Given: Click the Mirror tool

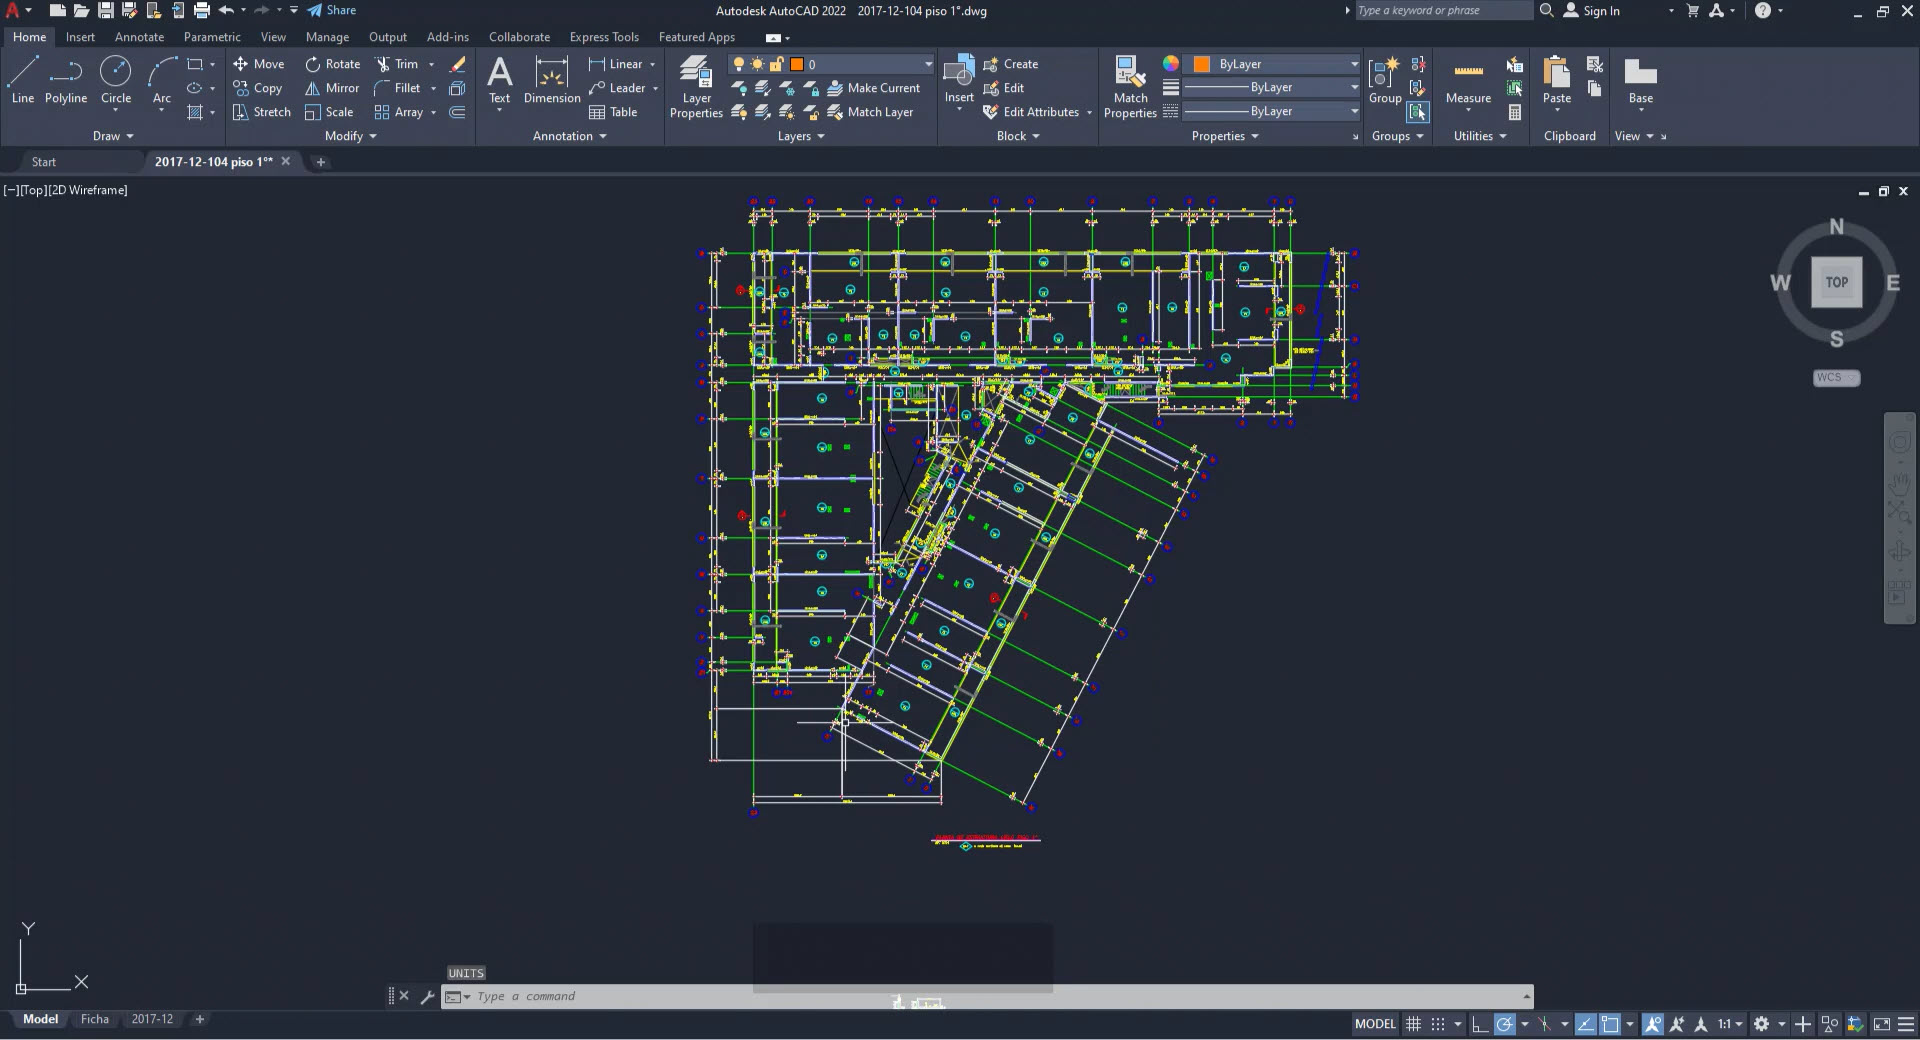Looking at the screenshot, I should pos(332,88).
